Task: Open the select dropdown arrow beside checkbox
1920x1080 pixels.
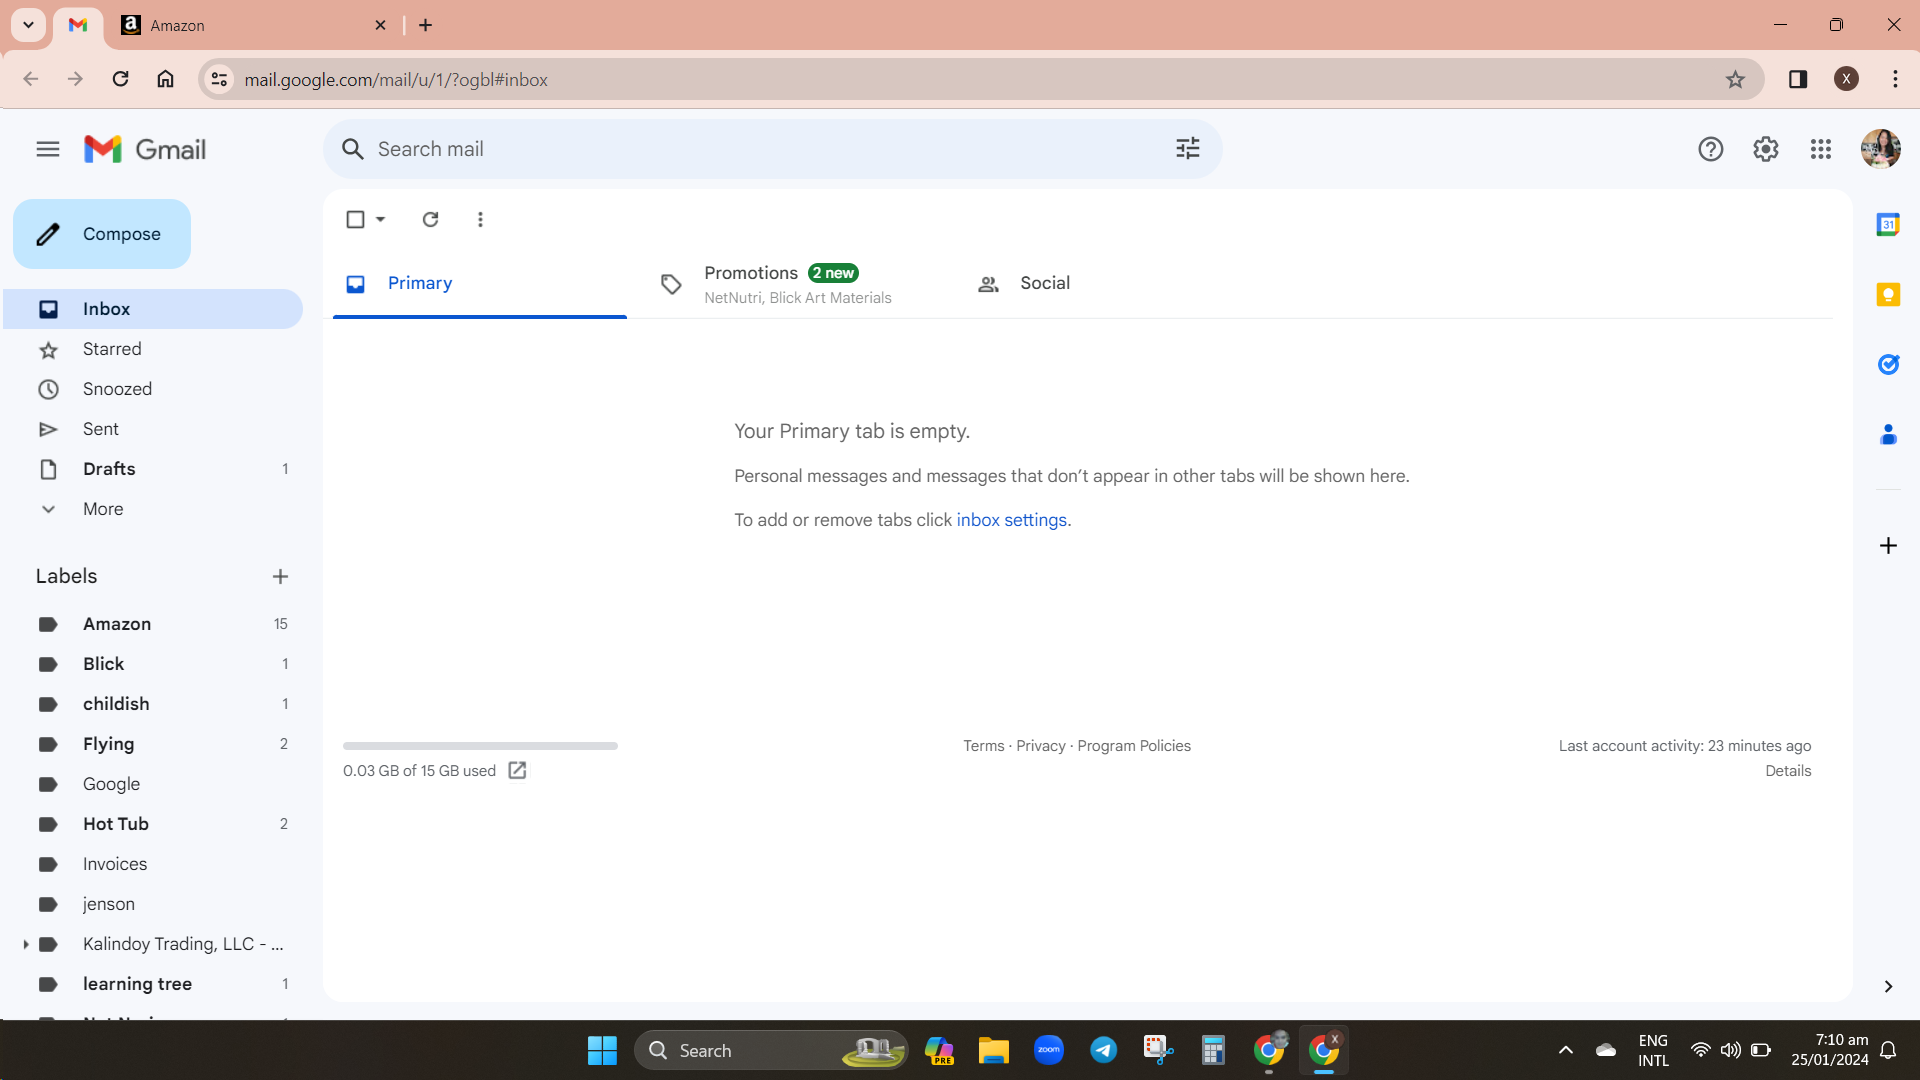Action: coord(381,219)
